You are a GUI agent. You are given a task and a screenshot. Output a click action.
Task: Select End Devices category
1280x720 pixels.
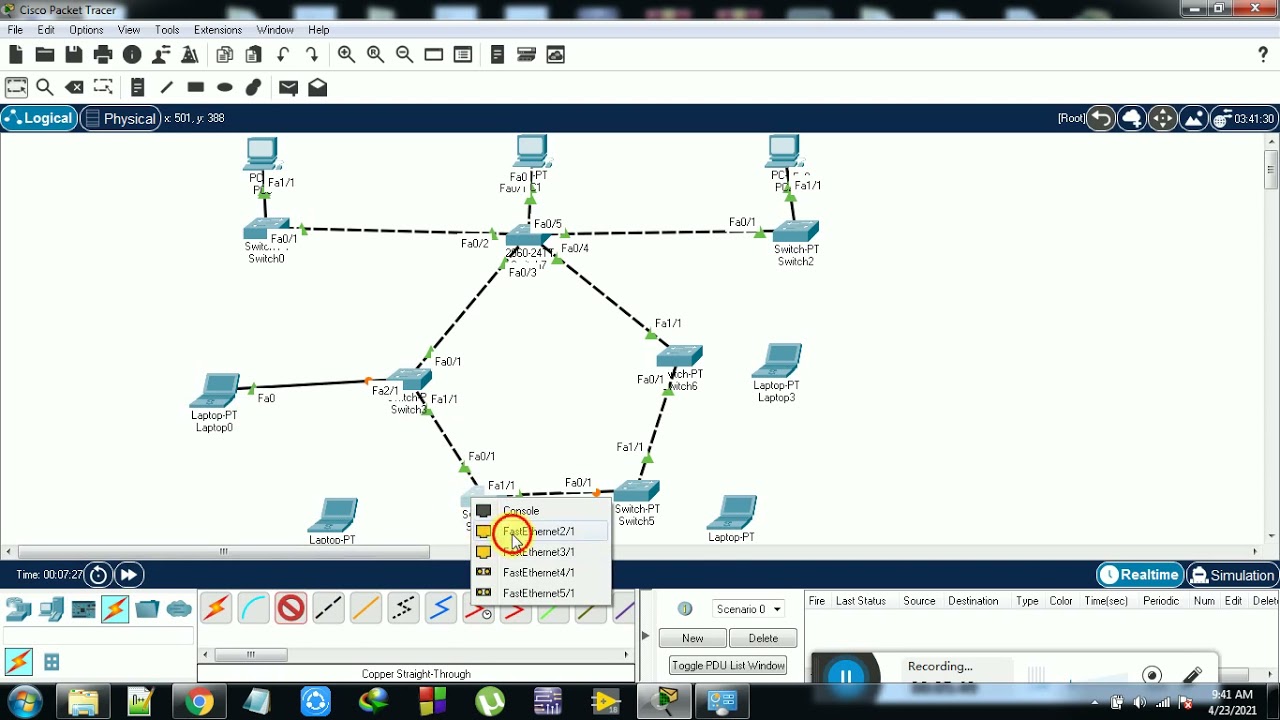51,609
